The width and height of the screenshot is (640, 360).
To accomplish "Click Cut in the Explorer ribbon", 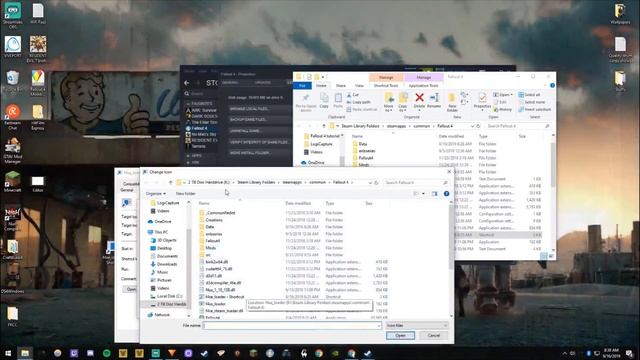I will point(353,95).
